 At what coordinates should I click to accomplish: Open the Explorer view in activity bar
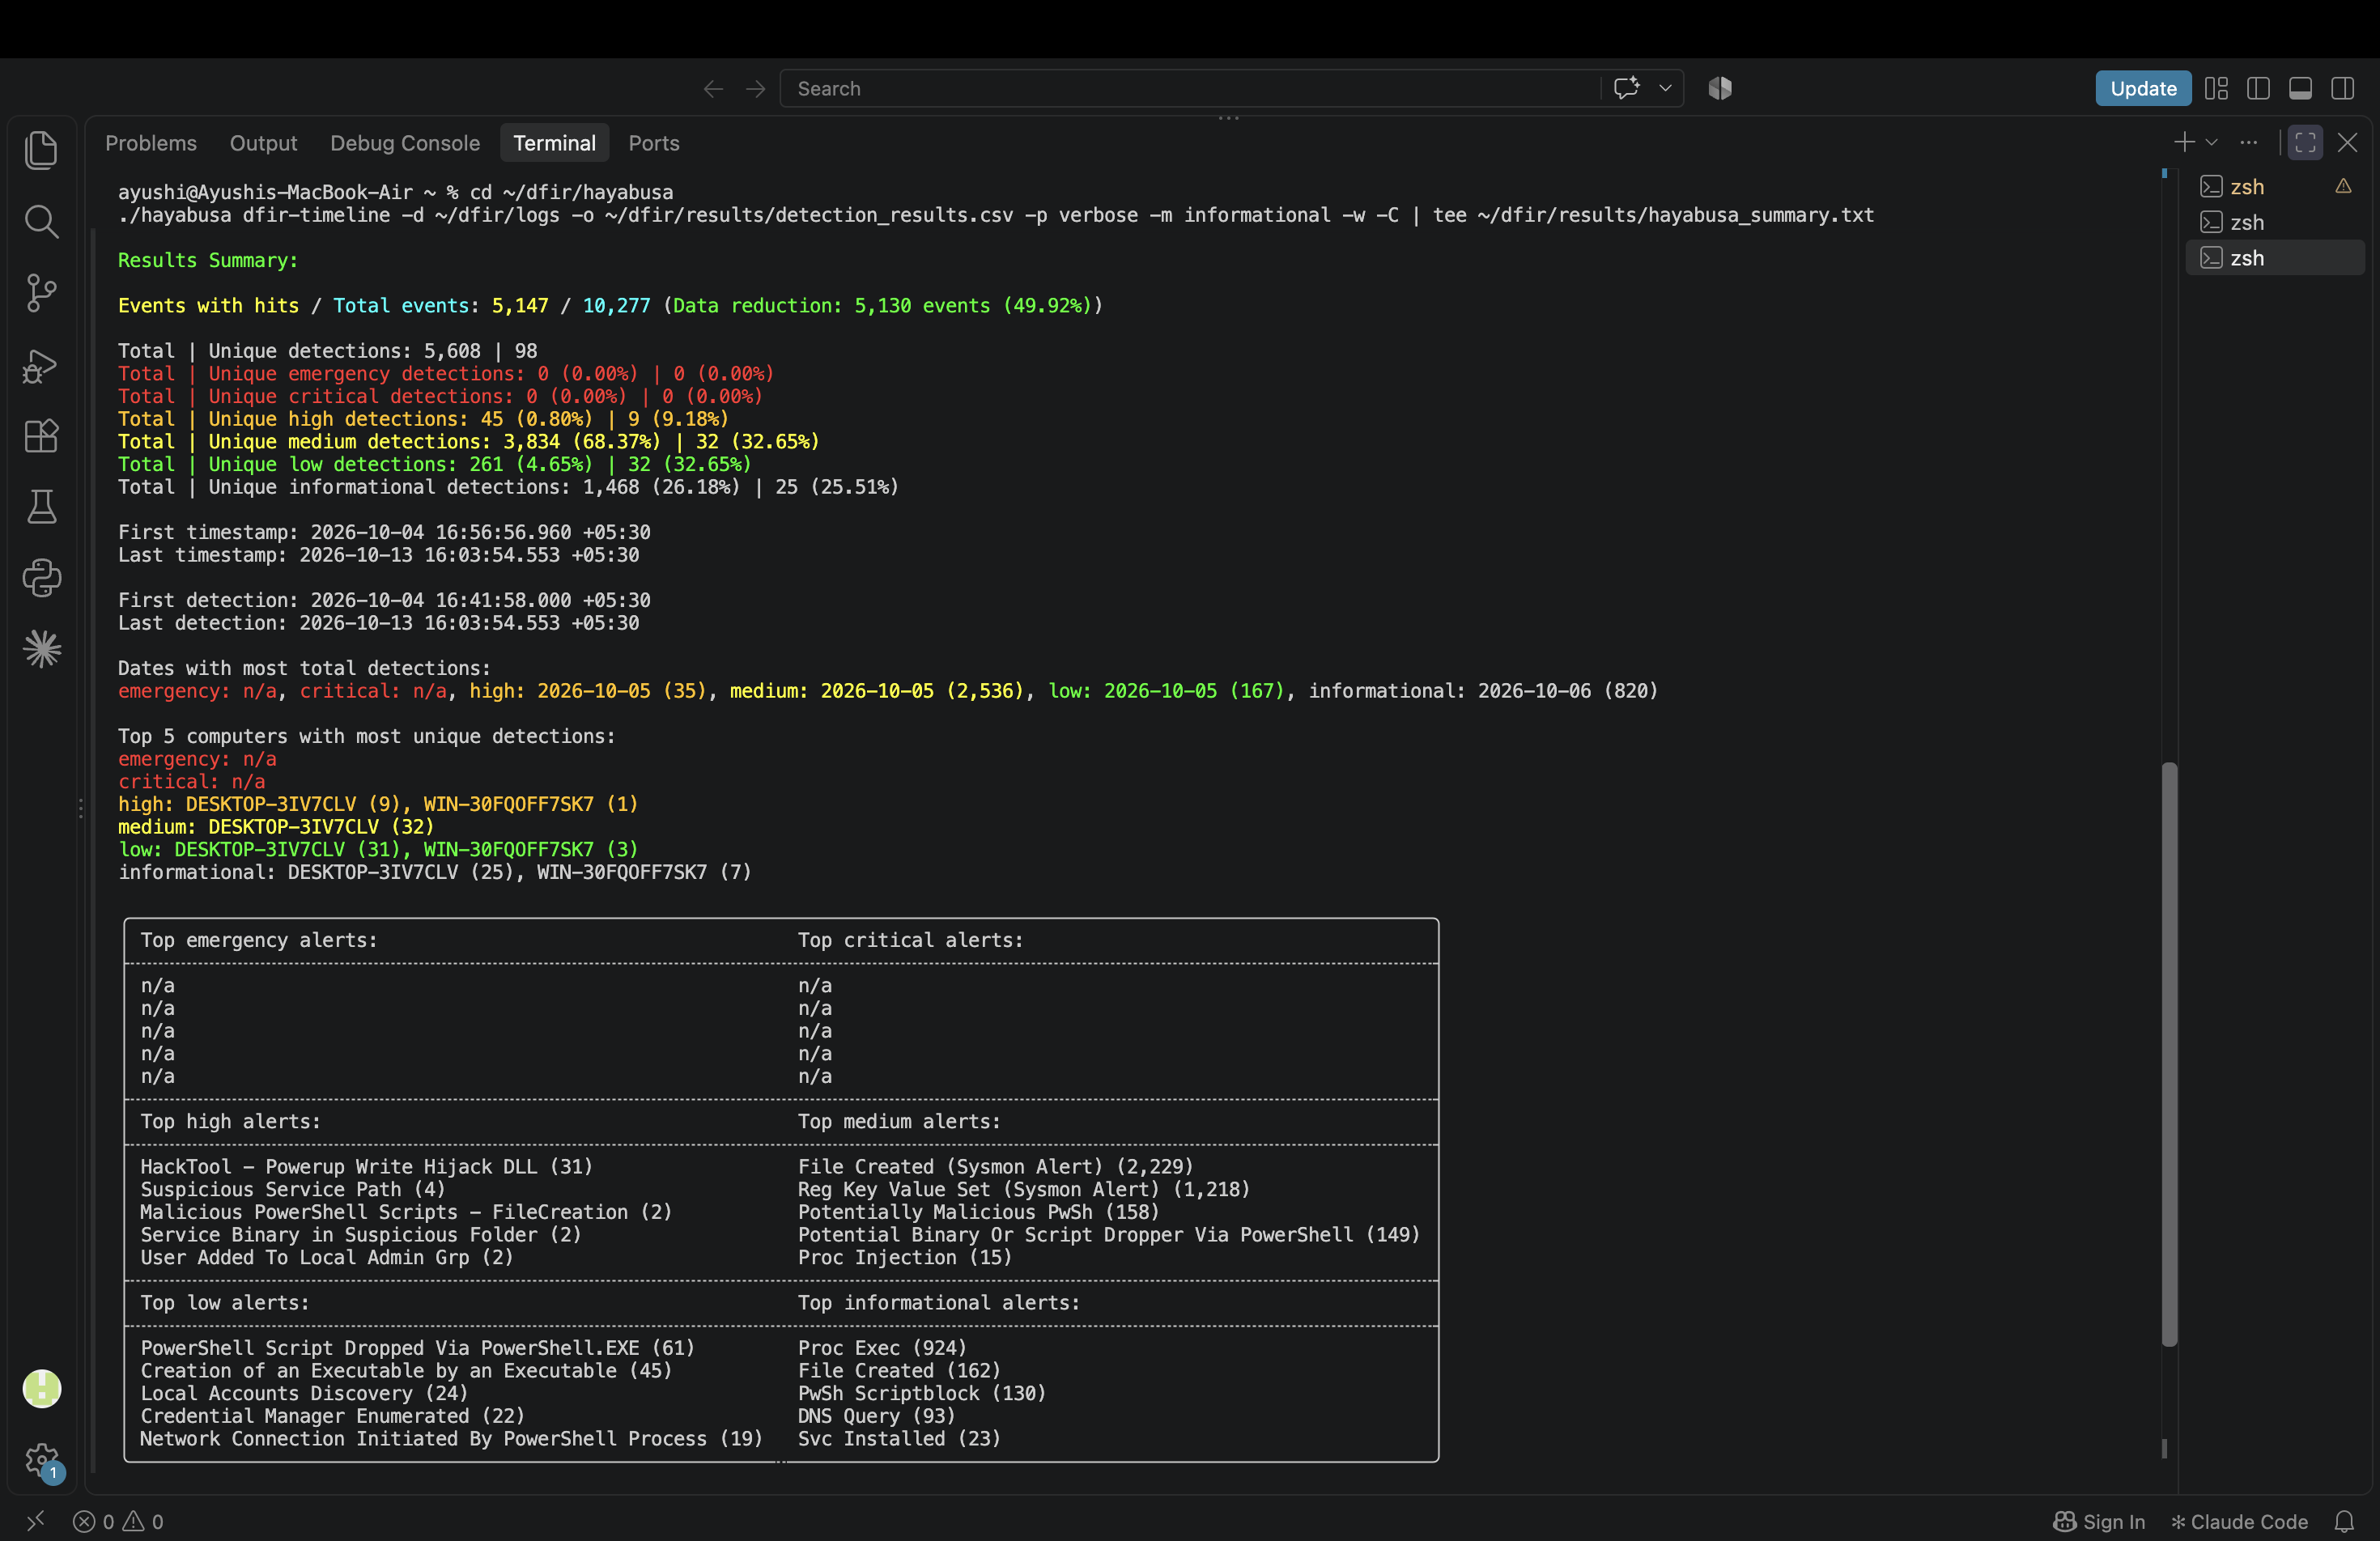click(41, 150)
